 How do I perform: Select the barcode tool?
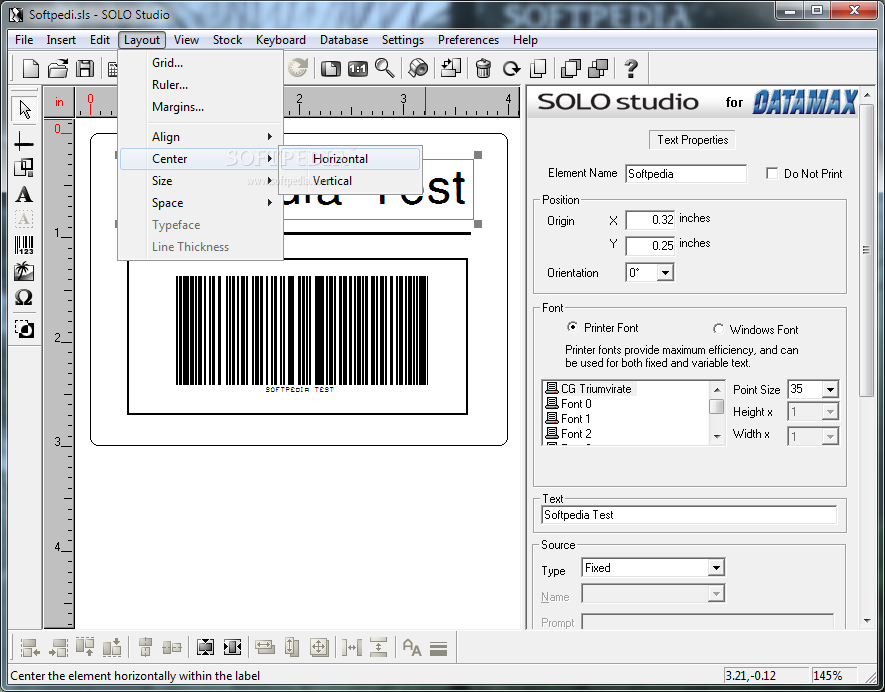click(x=24, y=246)
